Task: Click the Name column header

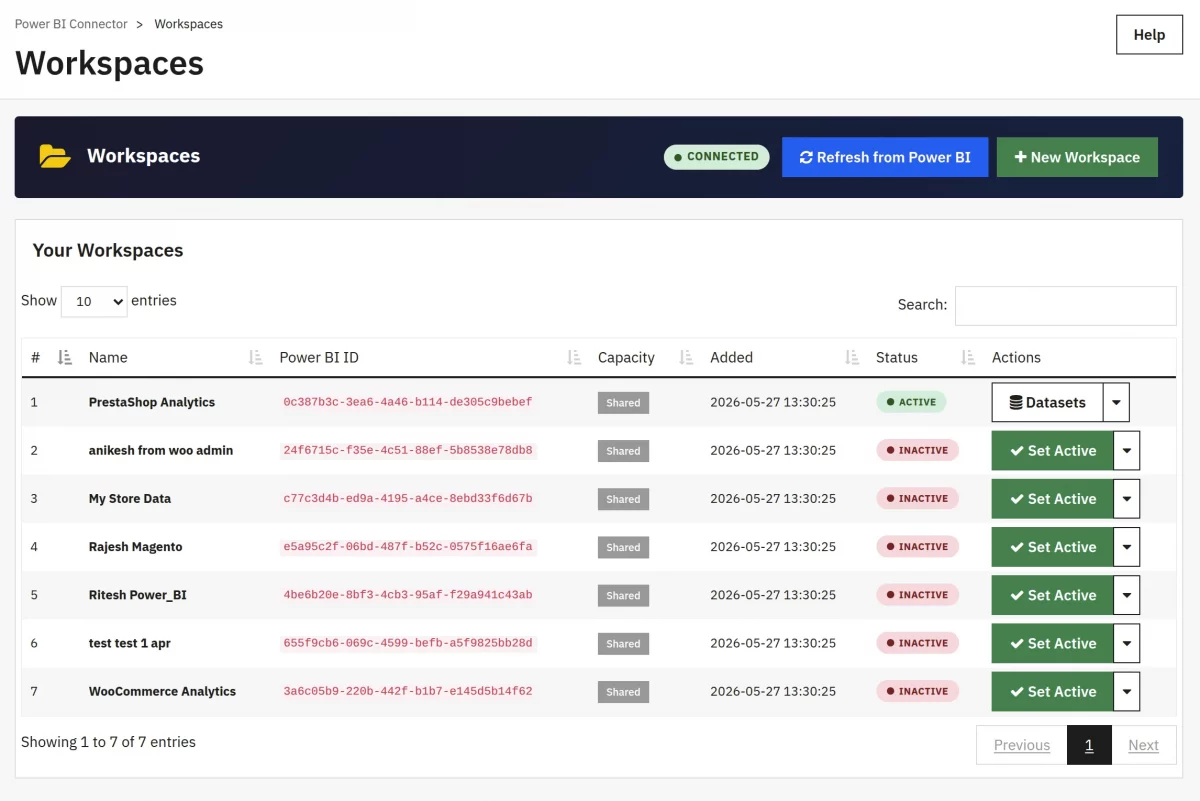Action: pyautogui.click(x=108, y=357)
